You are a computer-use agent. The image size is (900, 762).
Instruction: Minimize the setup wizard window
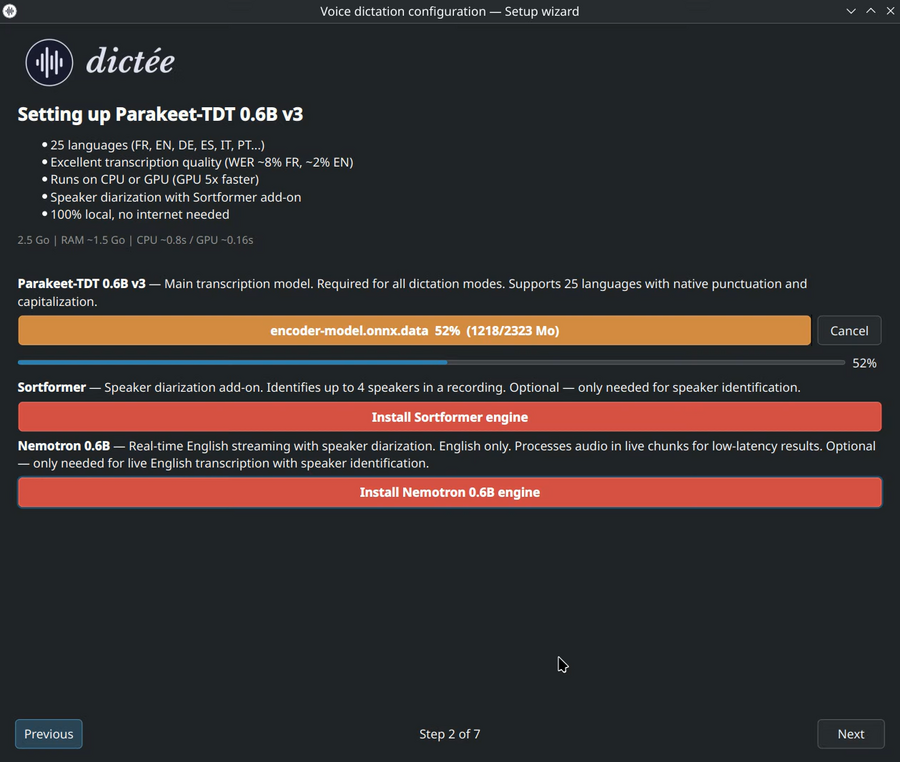coord(851,11)
